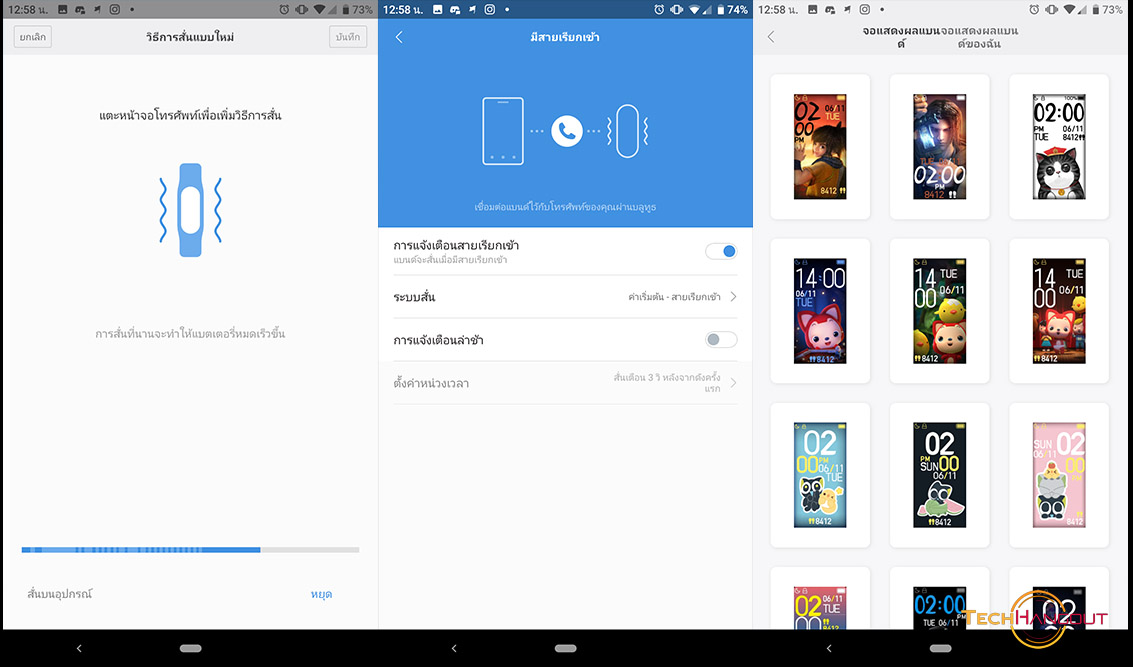The image size is (1133, 667).
Task: Tap the home pill below the incoming call screen
Action: click(x=566, y=648)
